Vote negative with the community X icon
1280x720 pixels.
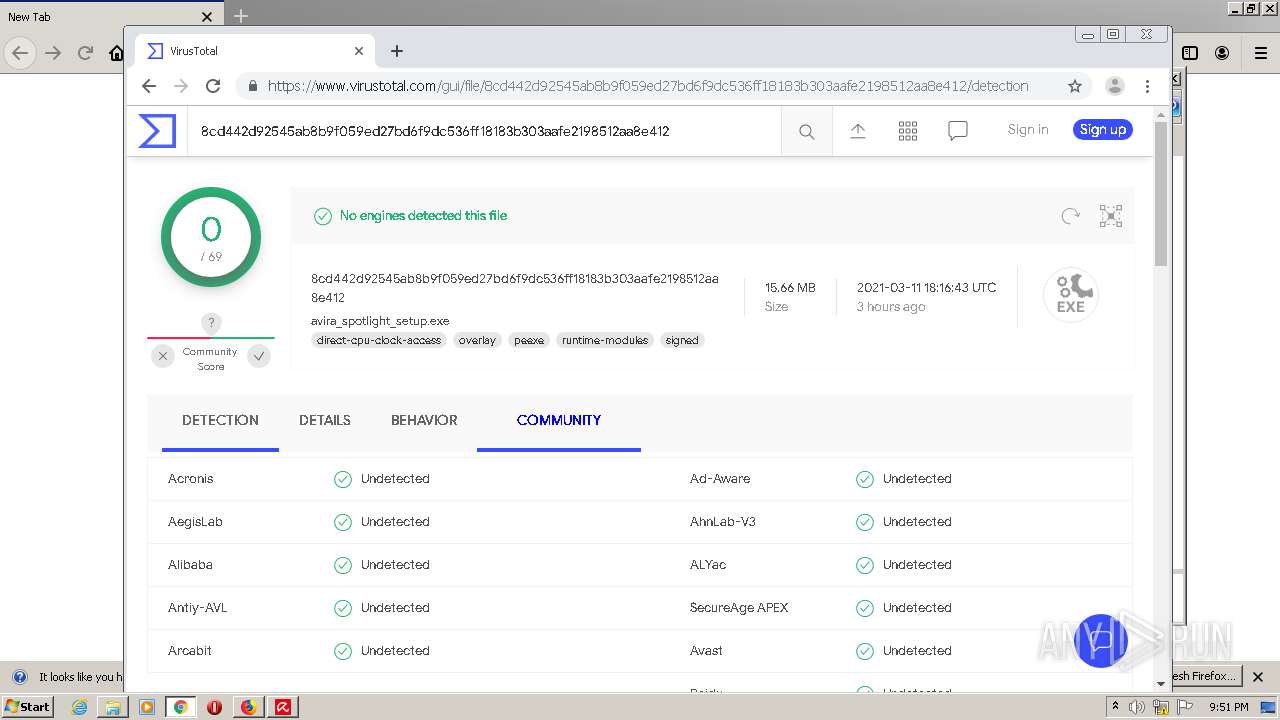[x=163, y=356]
